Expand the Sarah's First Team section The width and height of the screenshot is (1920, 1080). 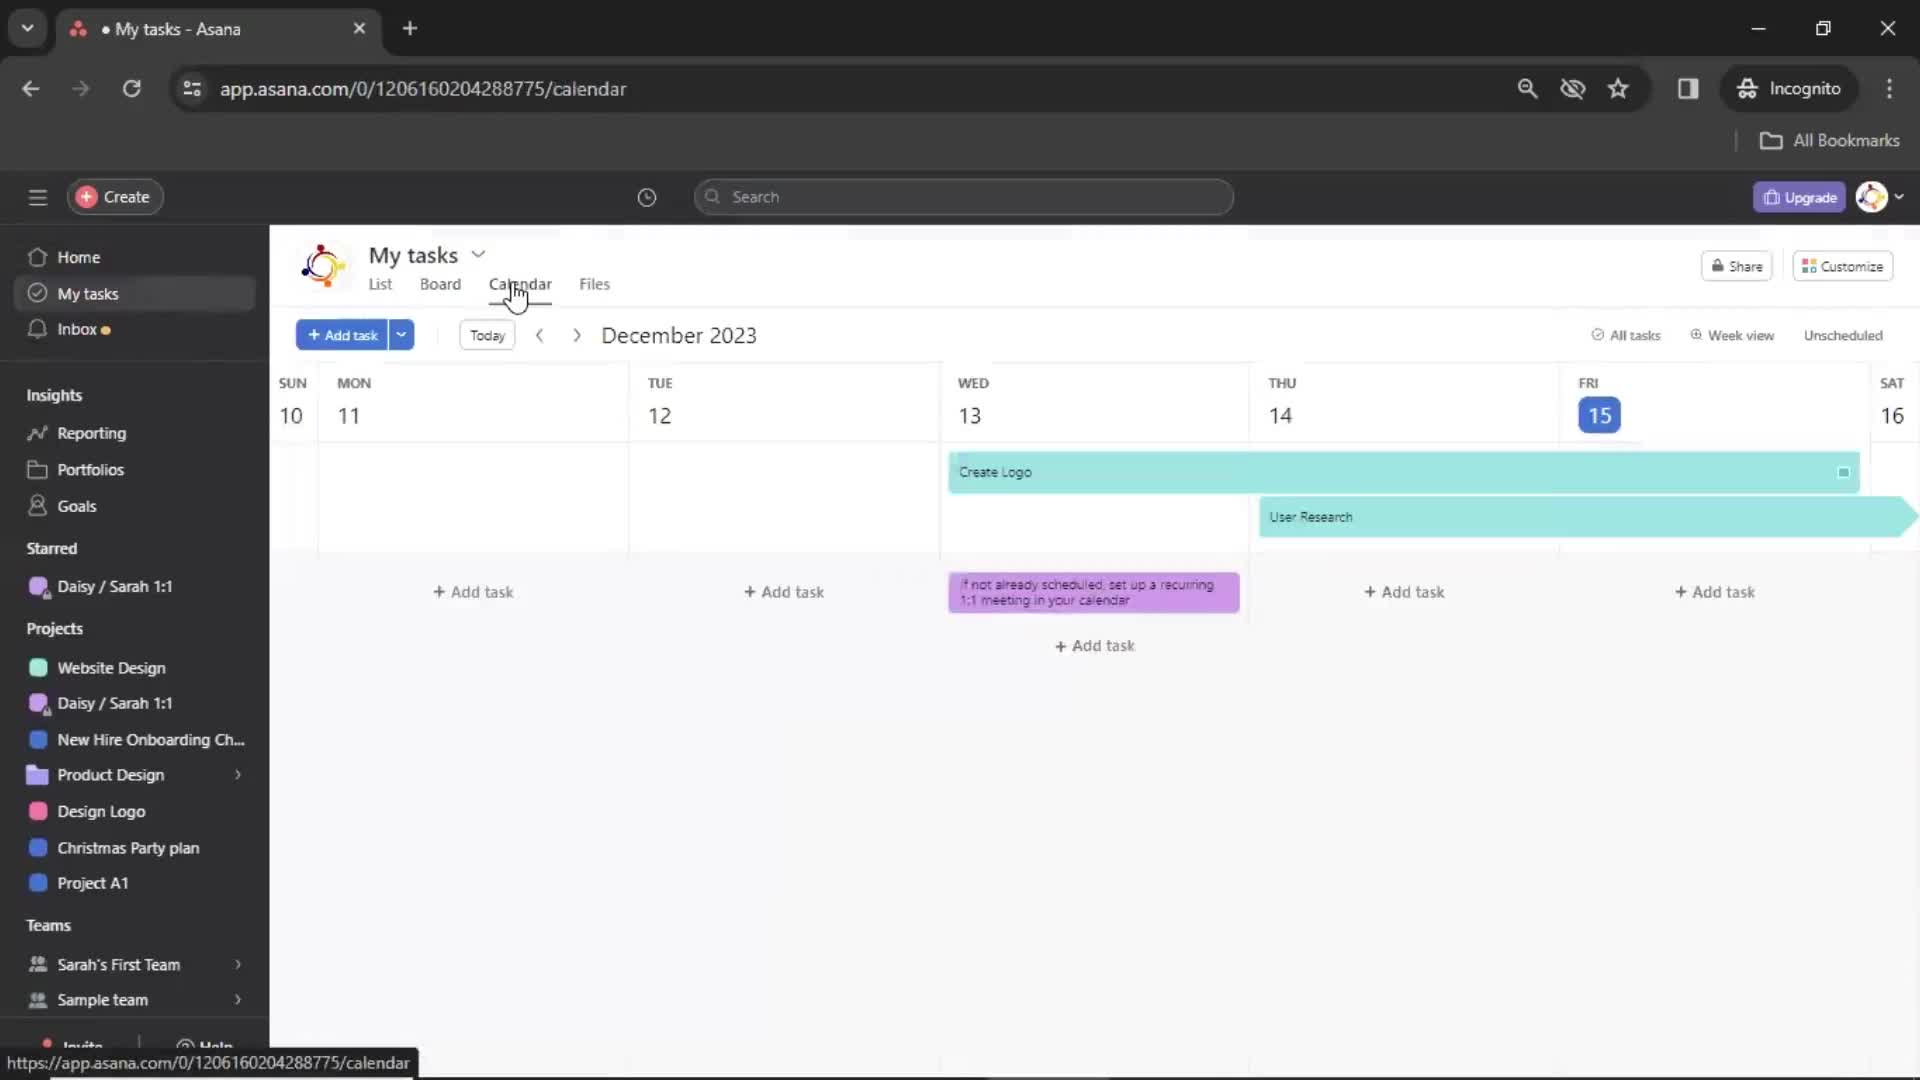237,964
